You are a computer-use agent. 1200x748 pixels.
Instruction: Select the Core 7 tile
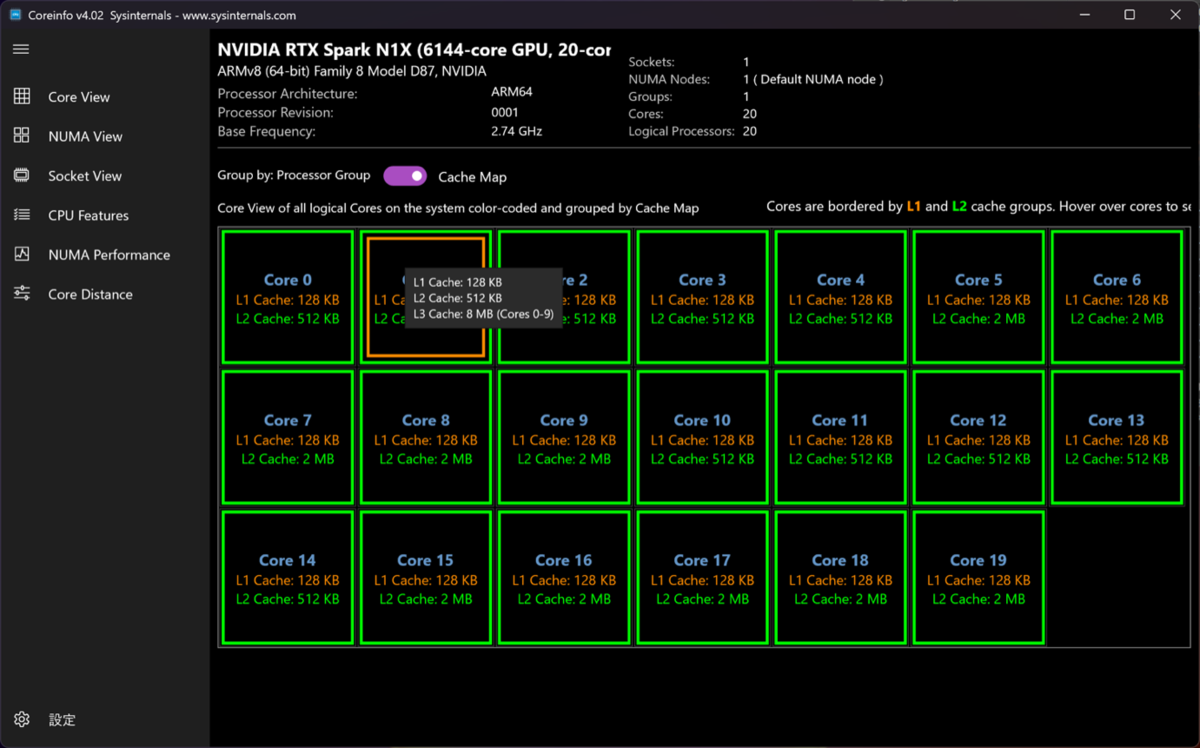pyautogui.click(x=288, y=437)
